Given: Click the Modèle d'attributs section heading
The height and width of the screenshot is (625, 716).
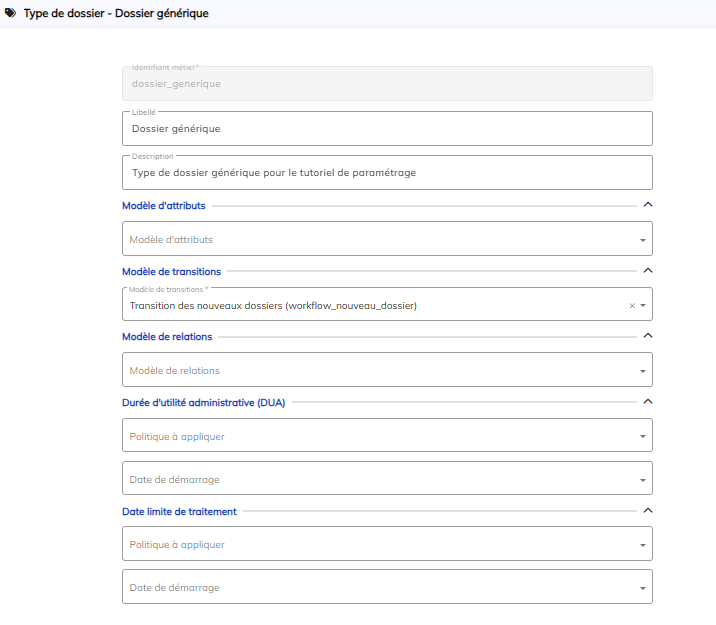Looking at the screenshot, I should [x=164, y=205].
